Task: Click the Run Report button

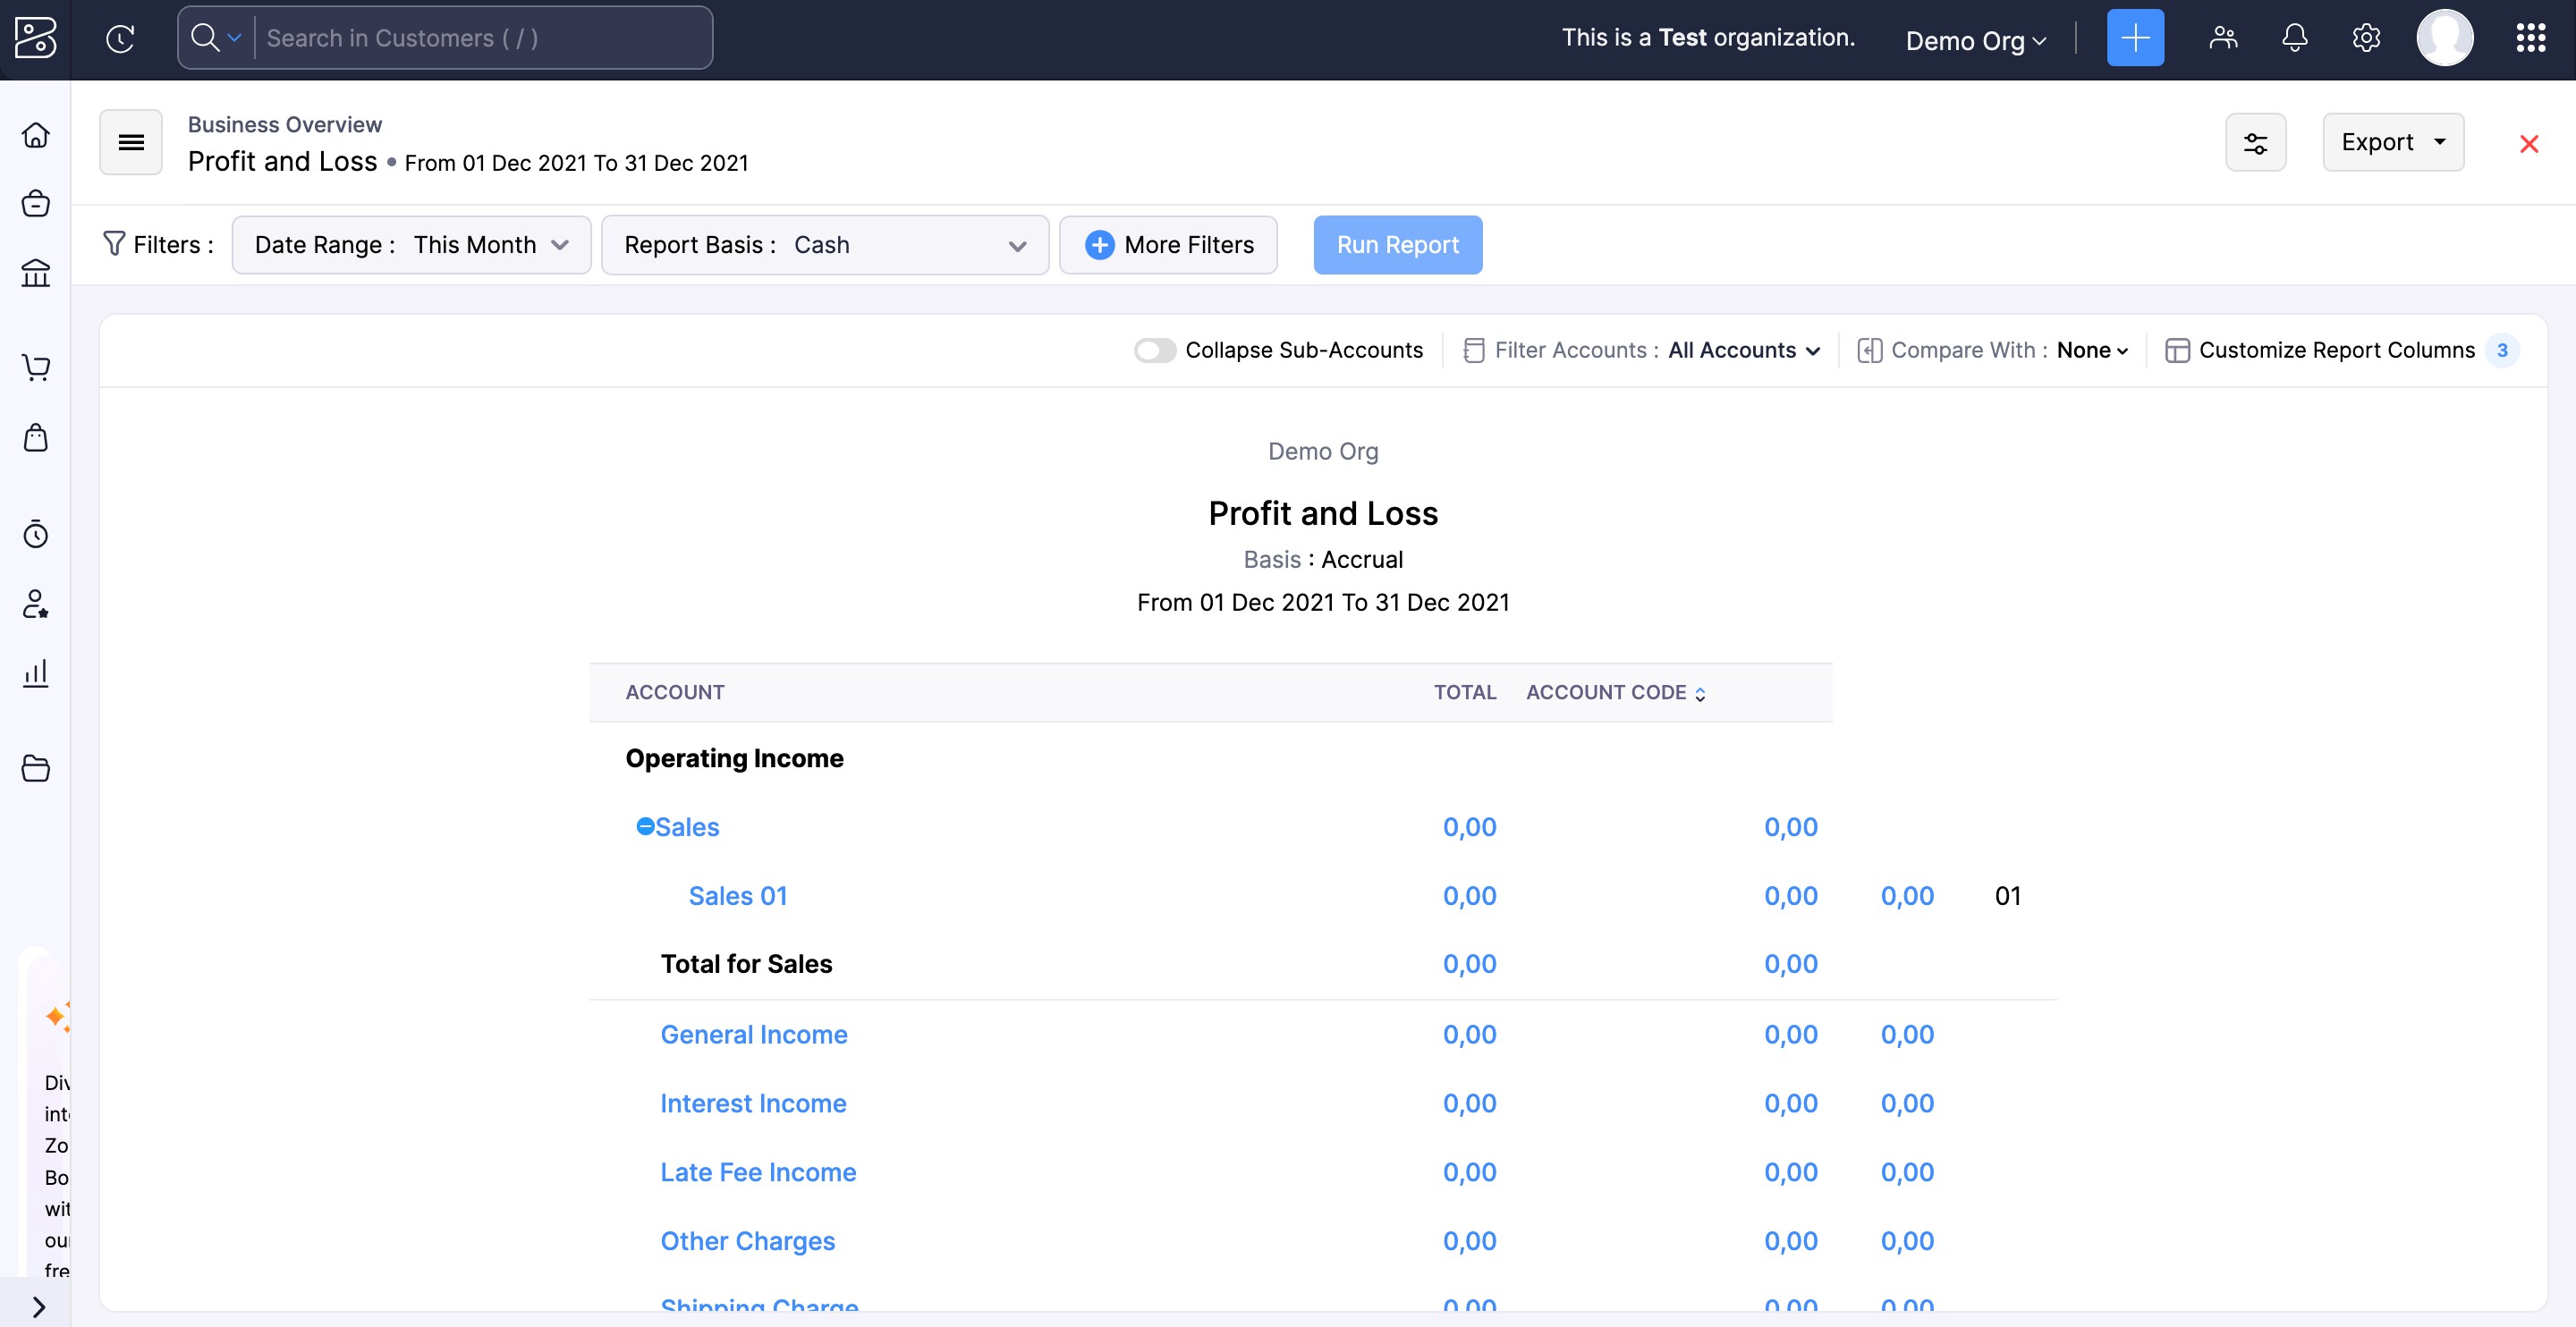Action: click(x=1397, y=245)
